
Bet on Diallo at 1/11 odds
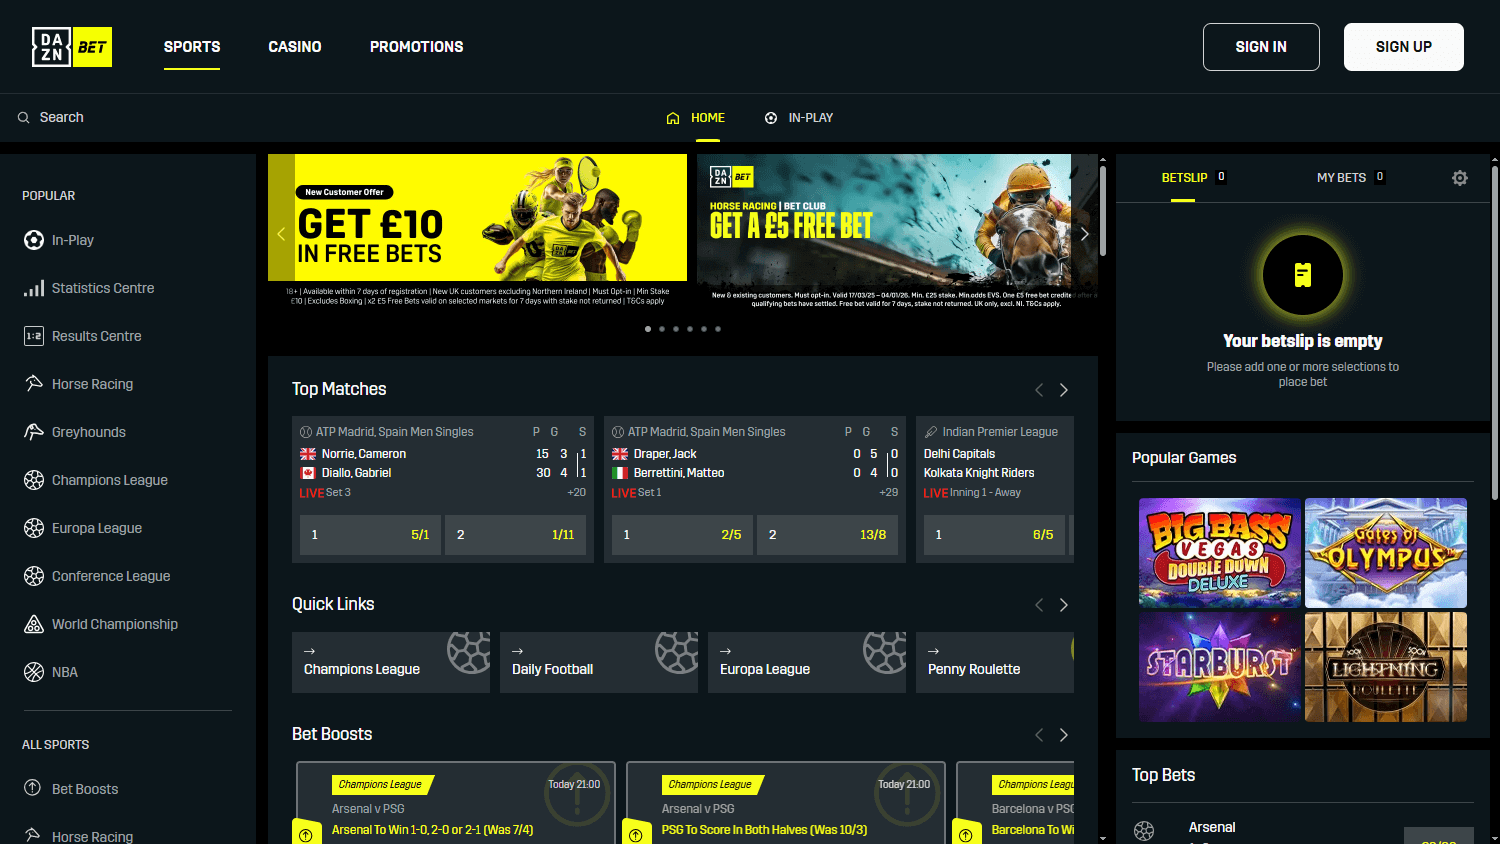(x=515, y=535)
